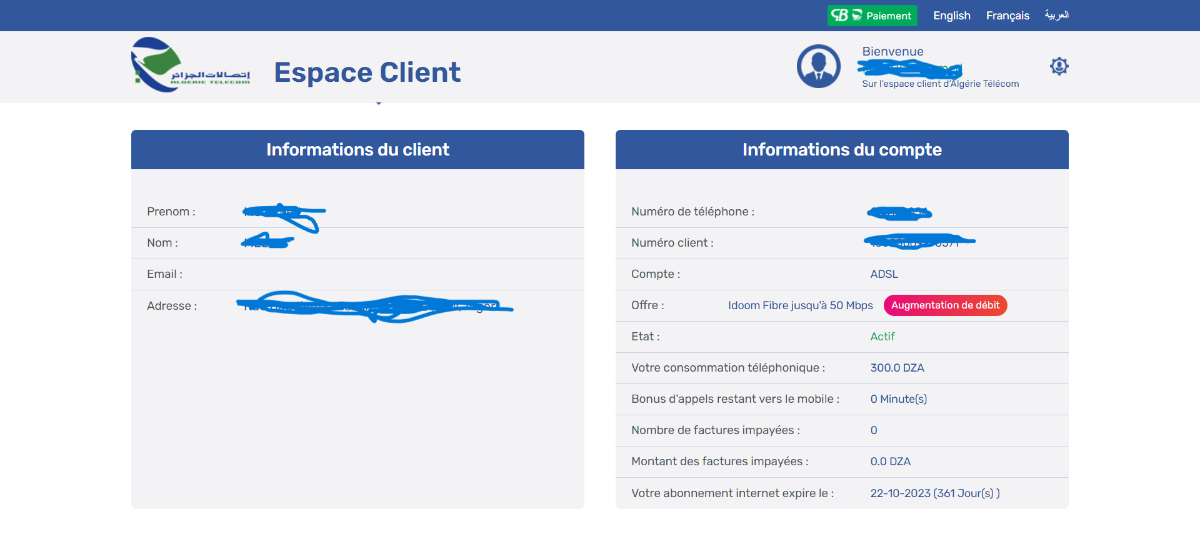
Task: Click the 300.0 DZA consumption value
Action: coord(897,368)
